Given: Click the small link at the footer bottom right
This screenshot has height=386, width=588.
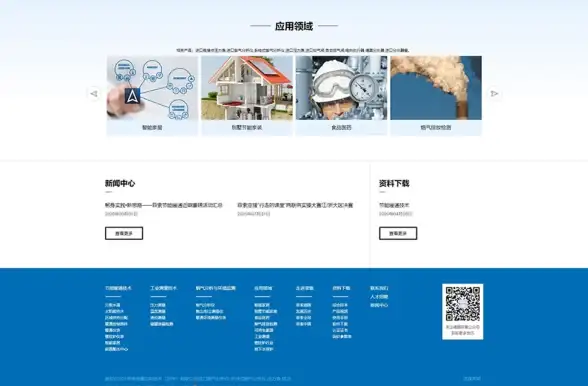Looking at the screenshot, I should pos(472,379).
